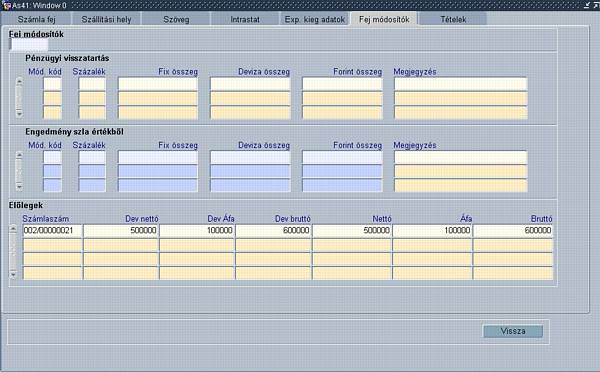This screenshot has width=600, height=372.
Task: Select the Dev bruttó value 600000
Action: [273, 230]
